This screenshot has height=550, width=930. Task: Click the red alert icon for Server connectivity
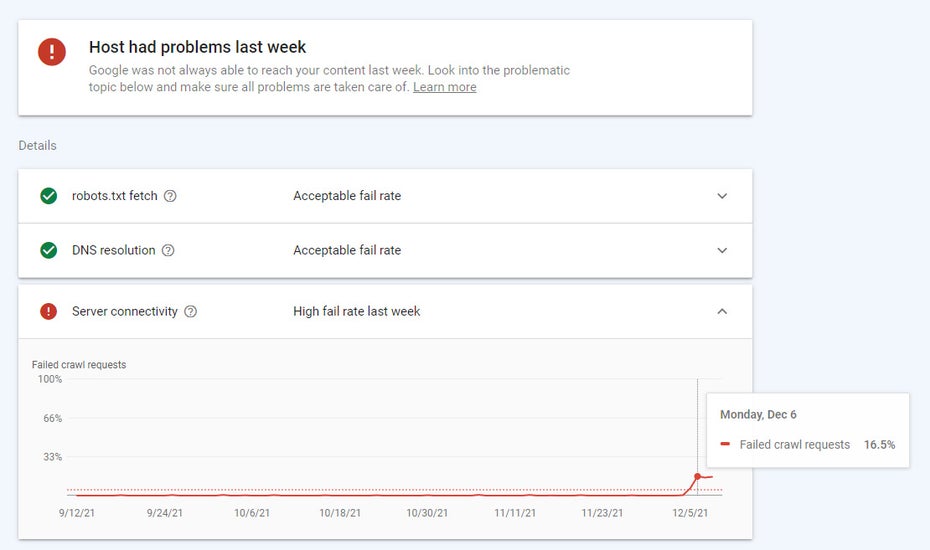[48, 312]
